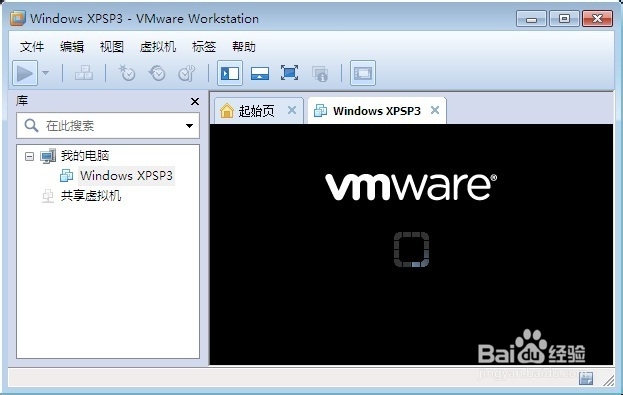Collapse the 我的电脑 tree node
Viewport: 623px width, 395px height.
click(x=29, y=156)
